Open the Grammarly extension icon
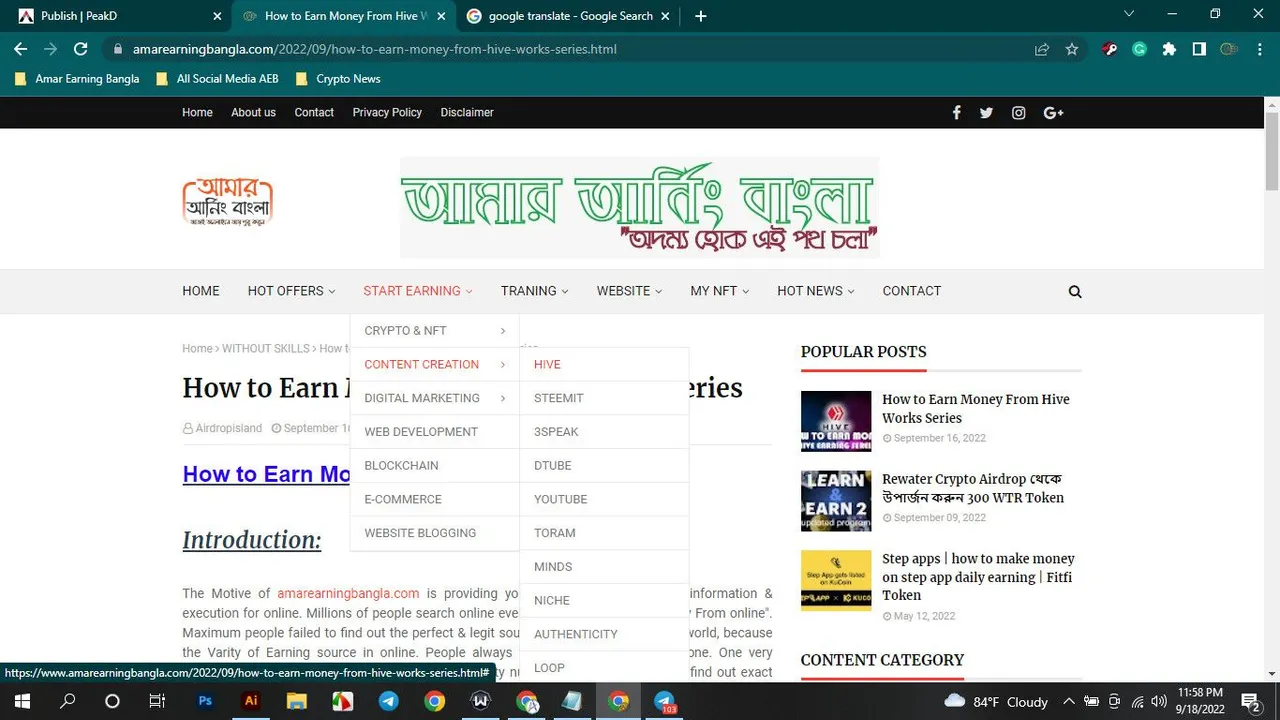 (x=1139, y=49)
